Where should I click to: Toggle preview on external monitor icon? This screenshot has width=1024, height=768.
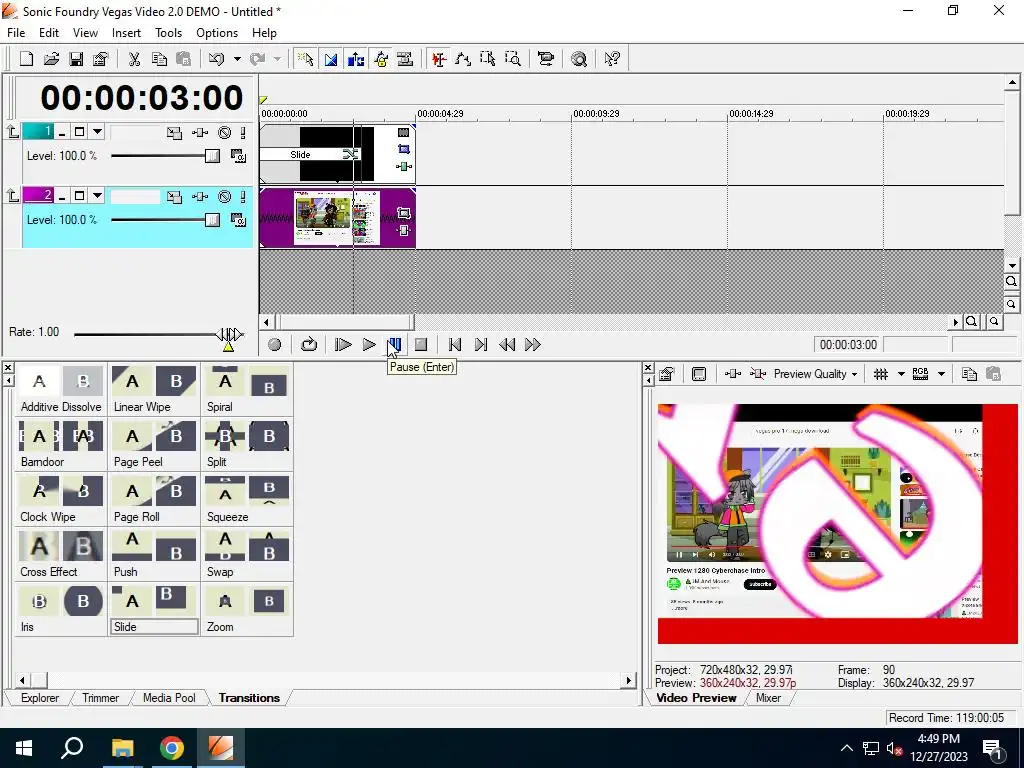coord(699,374)
